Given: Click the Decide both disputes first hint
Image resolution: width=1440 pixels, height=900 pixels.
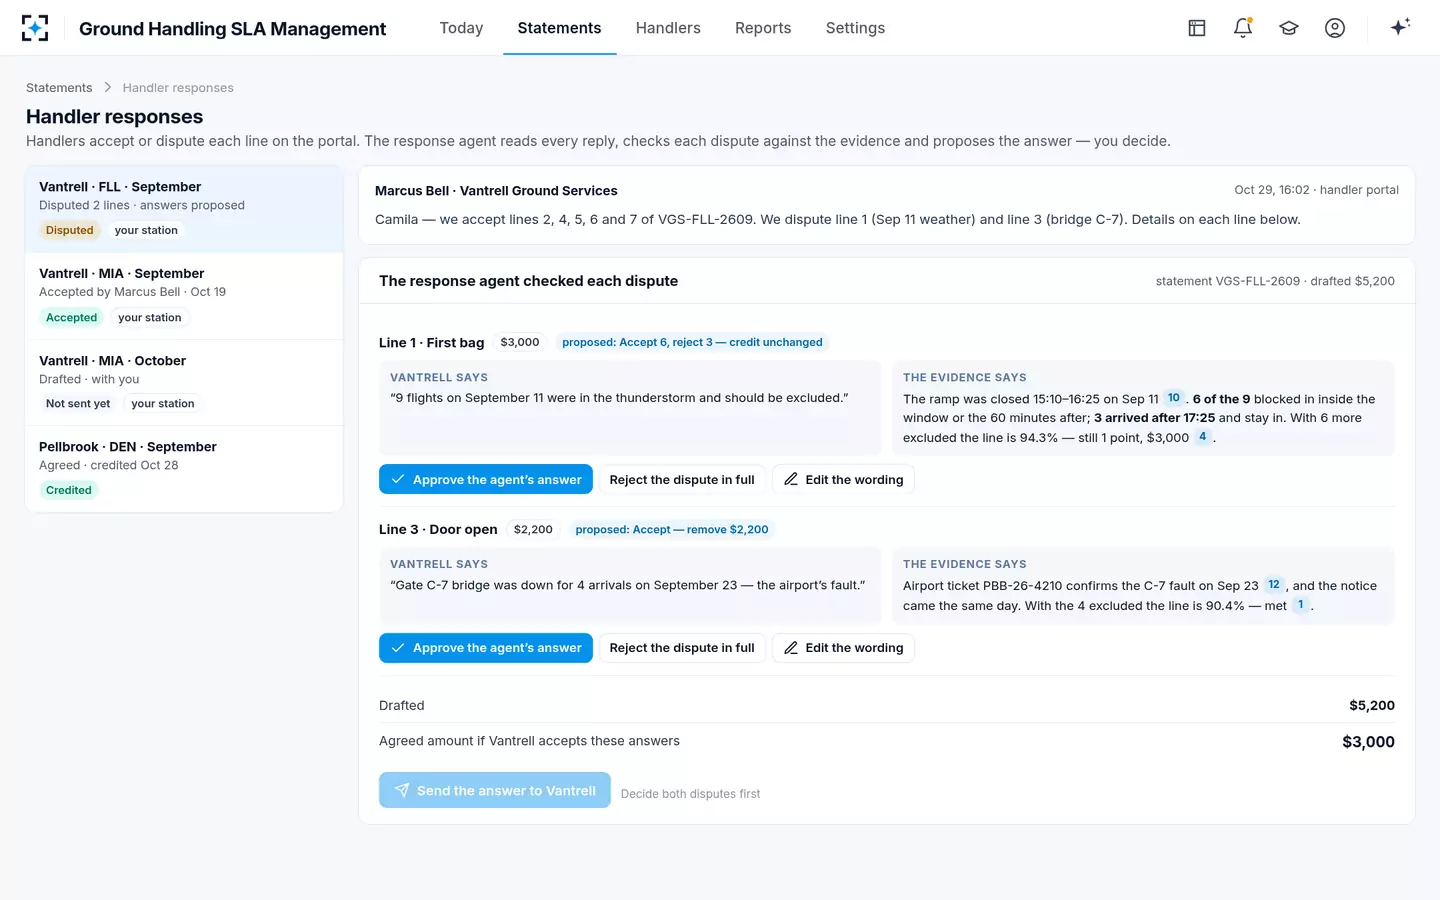Looking at the screenshot, I should [x=690, y=794].
